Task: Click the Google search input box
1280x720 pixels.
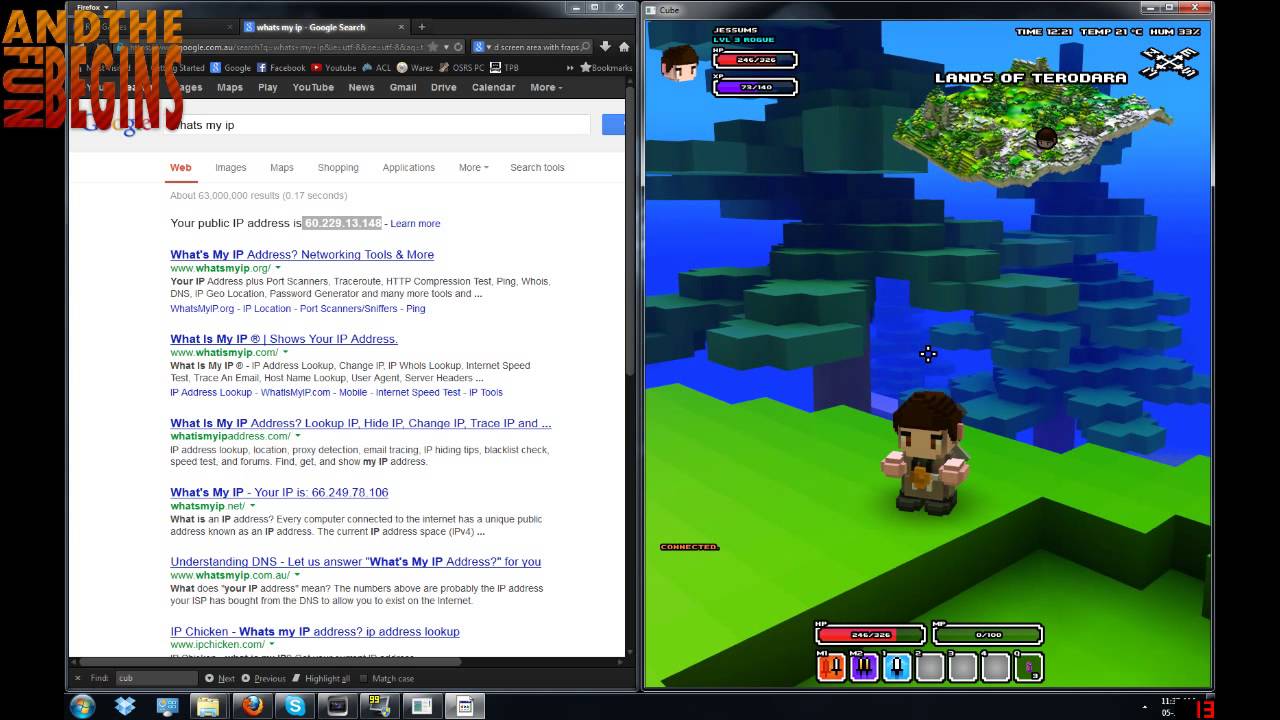Action: (x=379, y=125)
